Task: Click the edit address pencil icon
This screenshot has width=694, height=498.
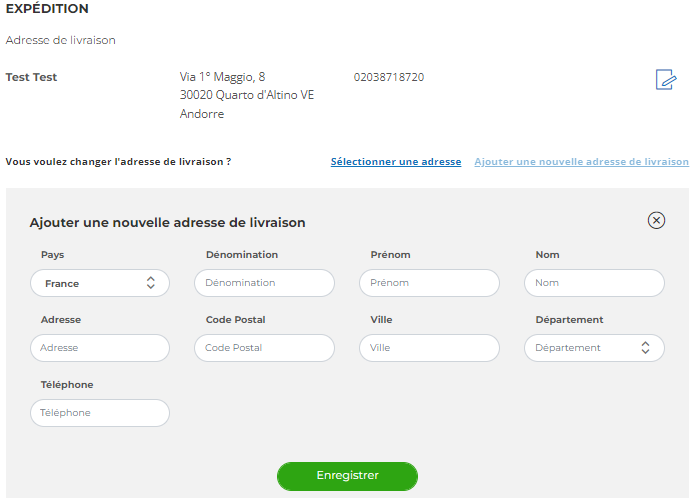Action: (666, 79)
